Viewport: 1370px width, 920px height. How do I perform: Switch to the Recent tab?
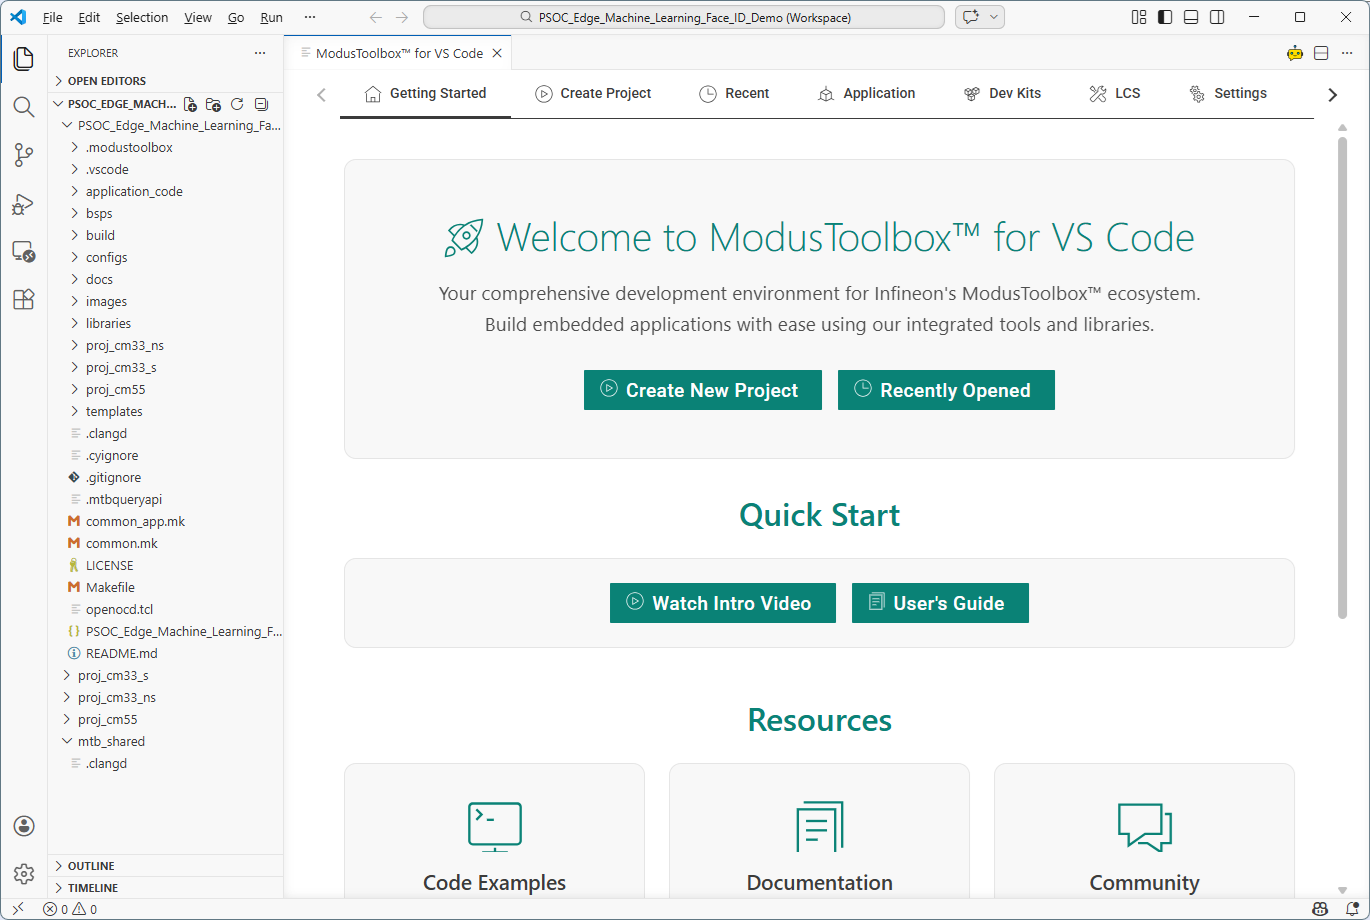point(734,93)
